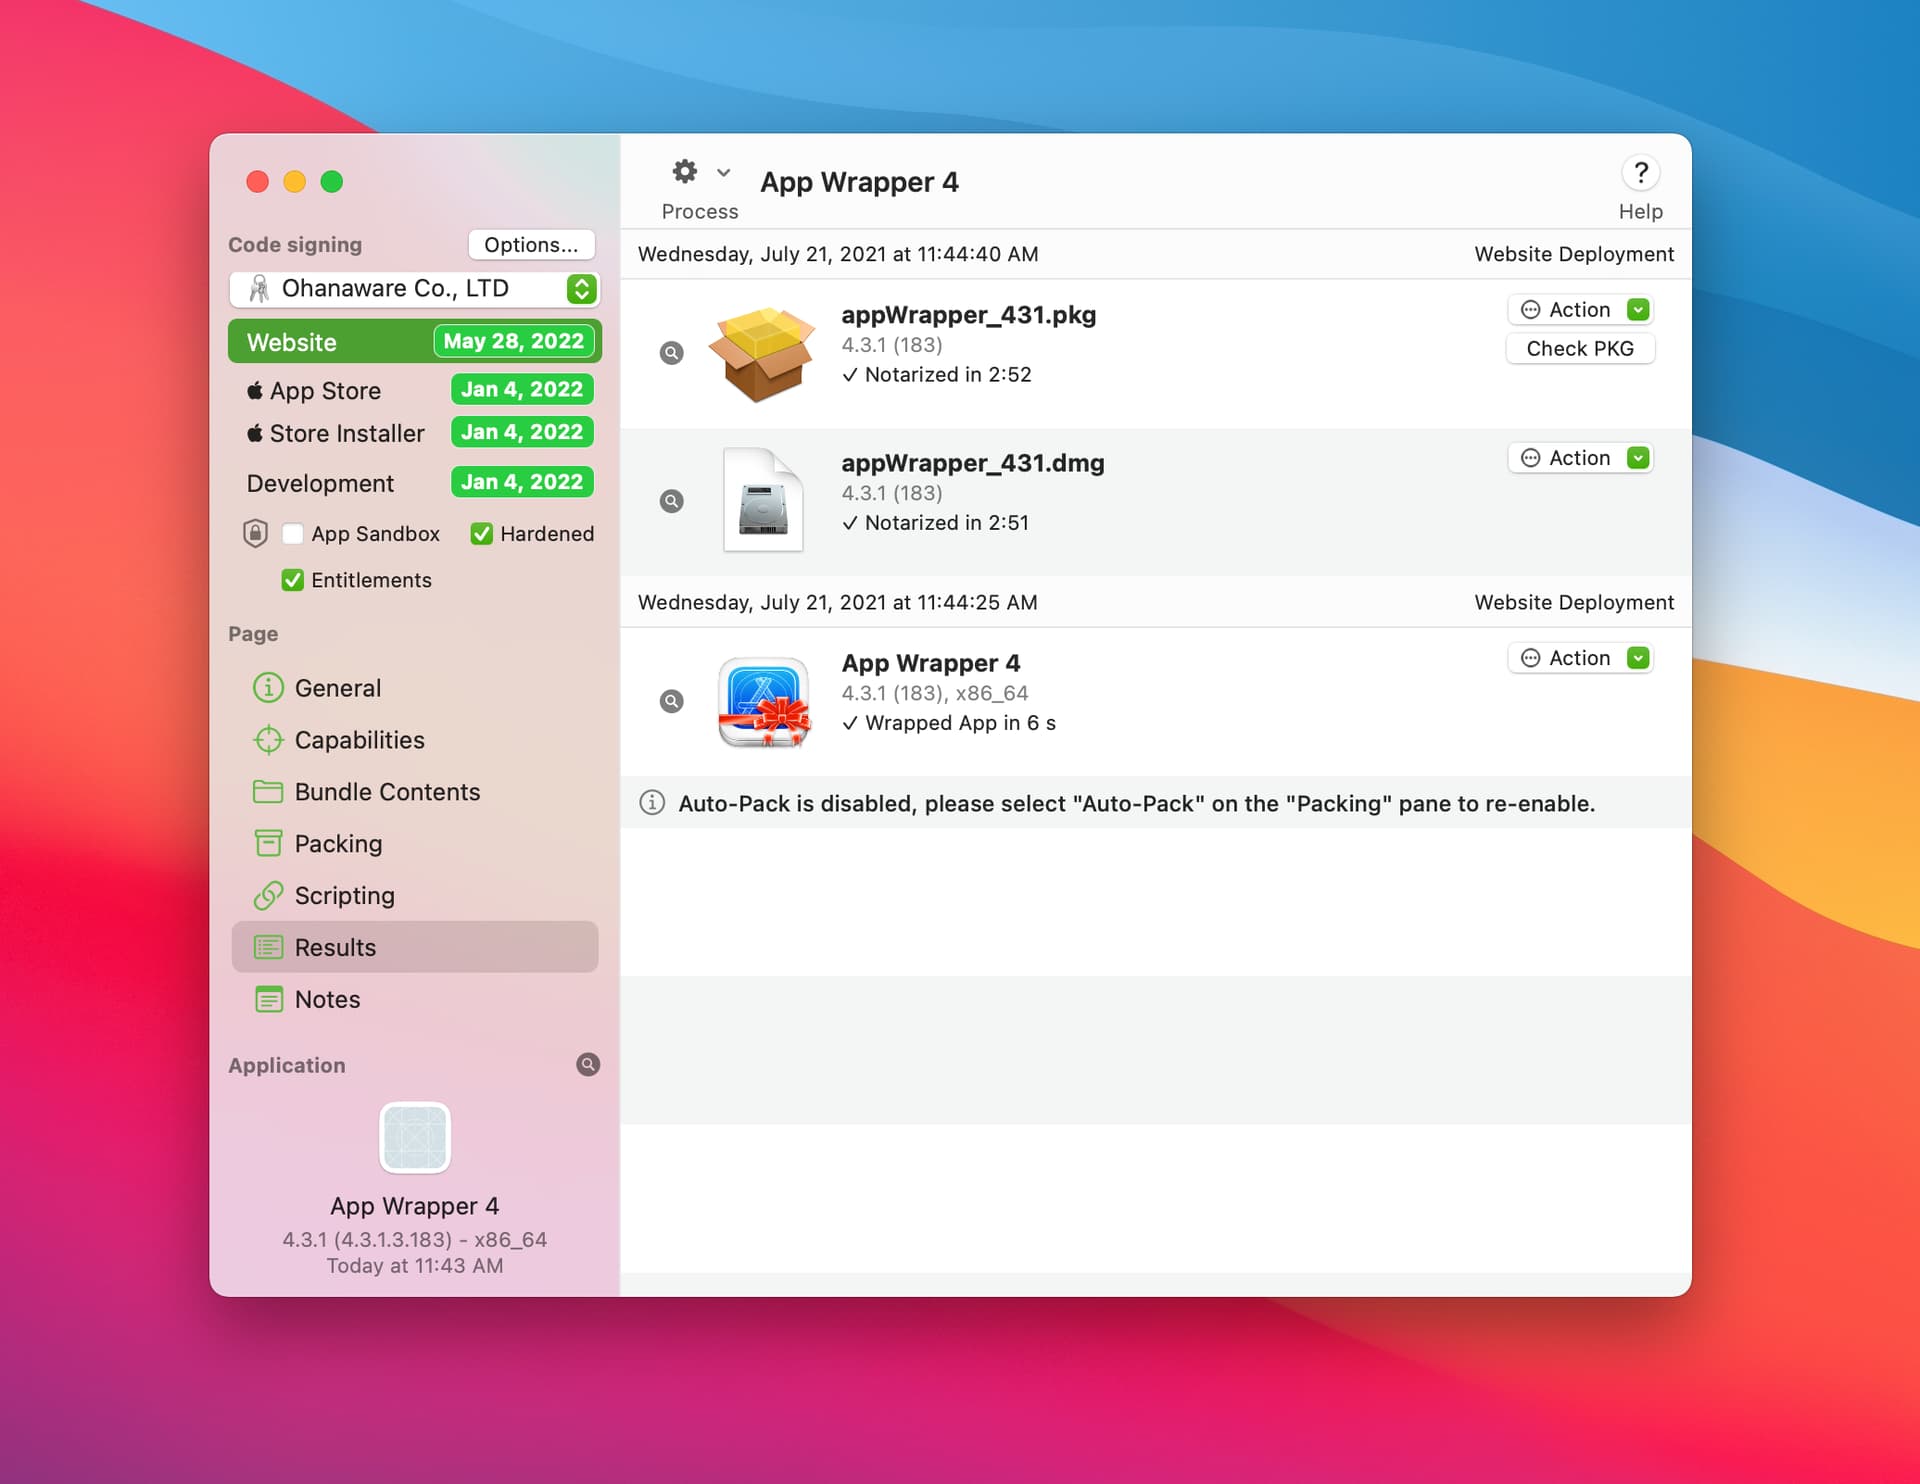Click the Development Jan 4, 2022 badge
The width and height of the screenshot is (1920, 1484).
click(522, 482)
